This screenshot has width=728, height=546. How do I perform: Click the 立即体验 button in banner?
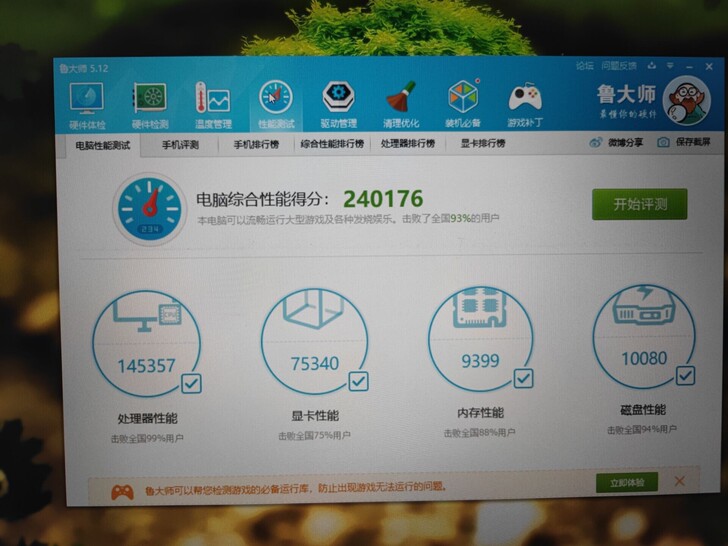coord(627,483)
